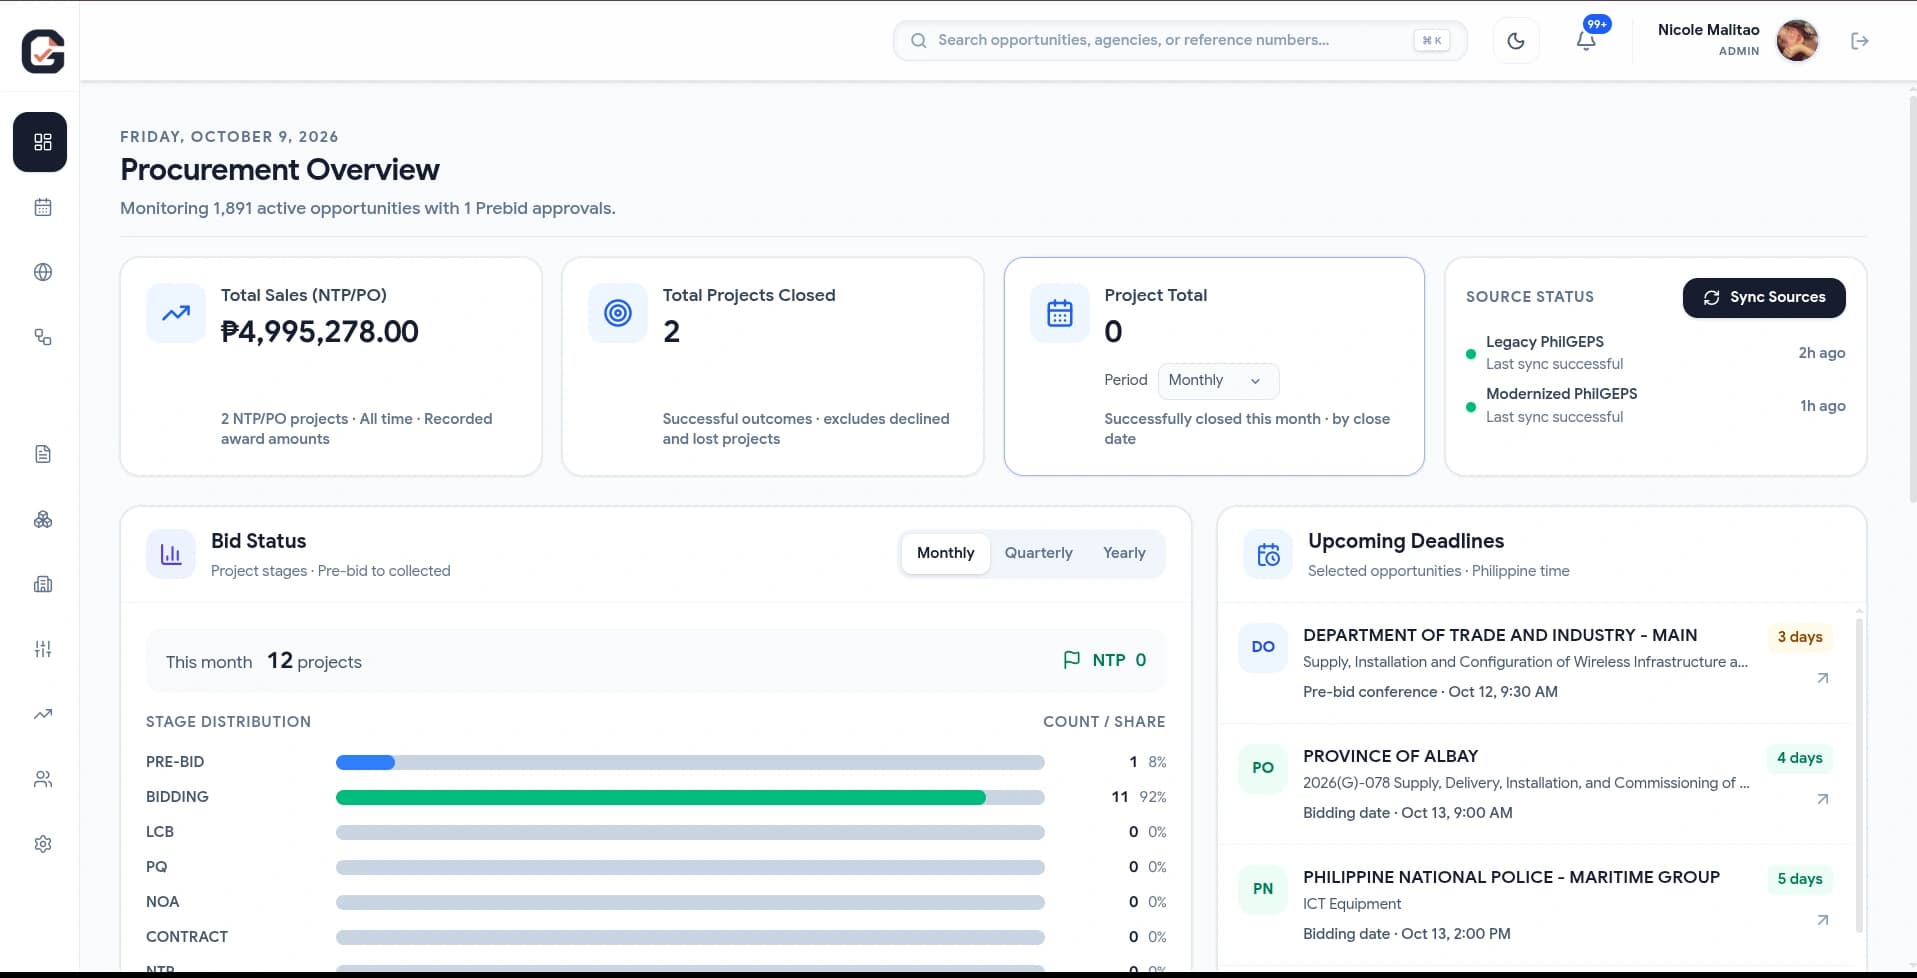Open the sliders icon in sidebar
Image resolution: width=1917 pixels, height=978 pixels.
pos(42,649)
